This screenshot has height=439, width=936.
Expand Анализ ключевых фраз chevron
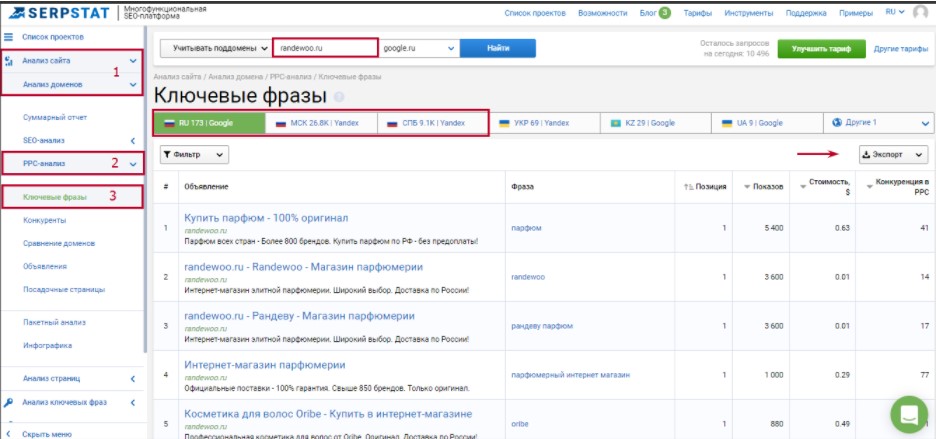pos(133,403)
